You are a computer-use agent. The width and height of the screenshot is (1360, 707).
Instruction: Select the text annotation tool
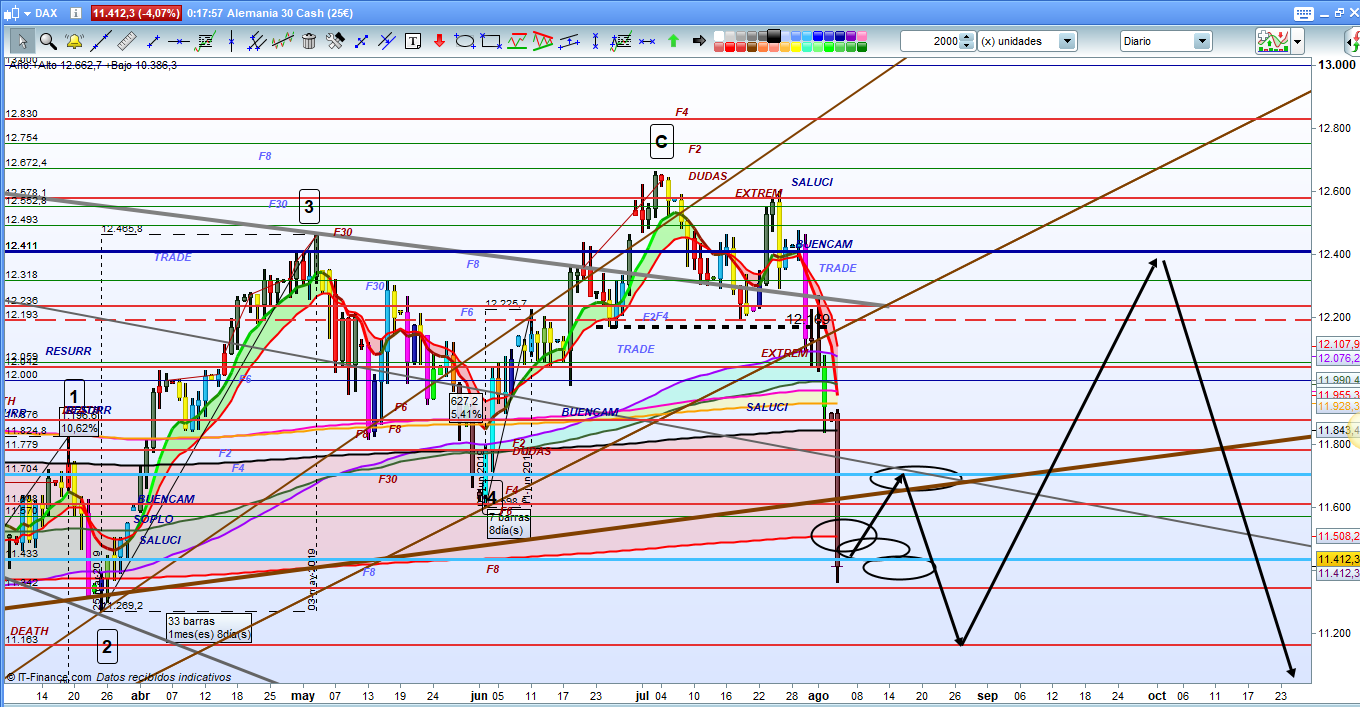(x=413, y=41)
